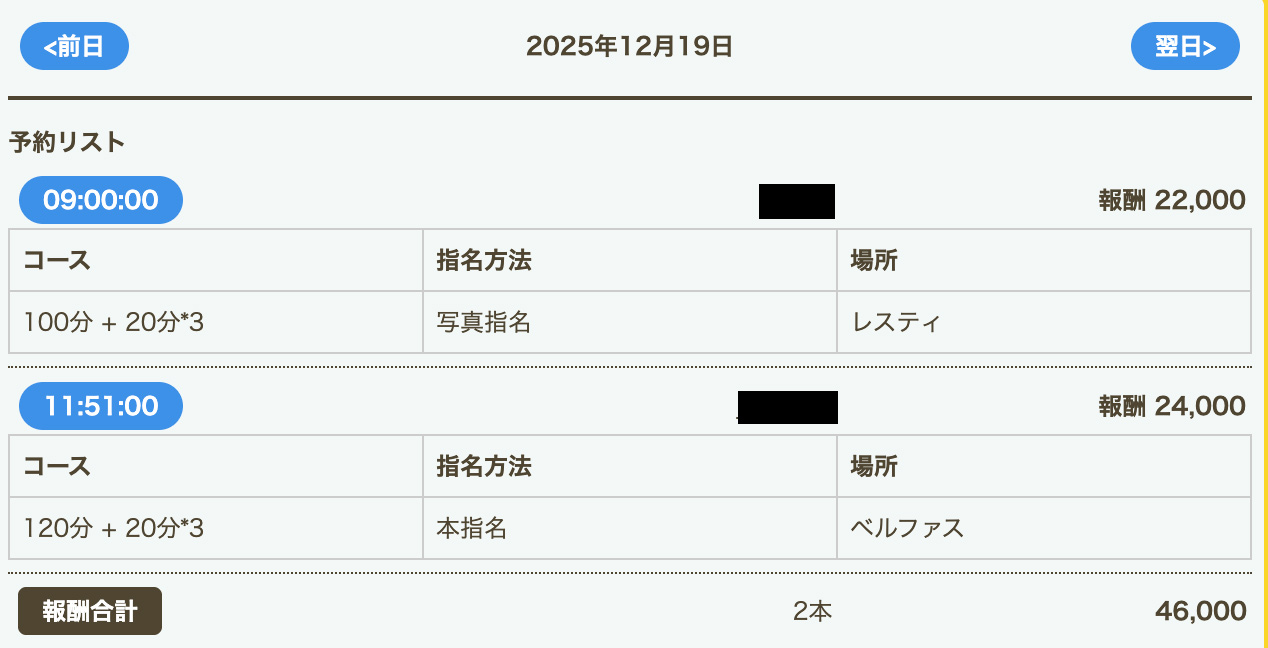This screenshot has height=648, width=1268.
Task: Go to the previous day (前日)
Action: click(x=74, y=46)
